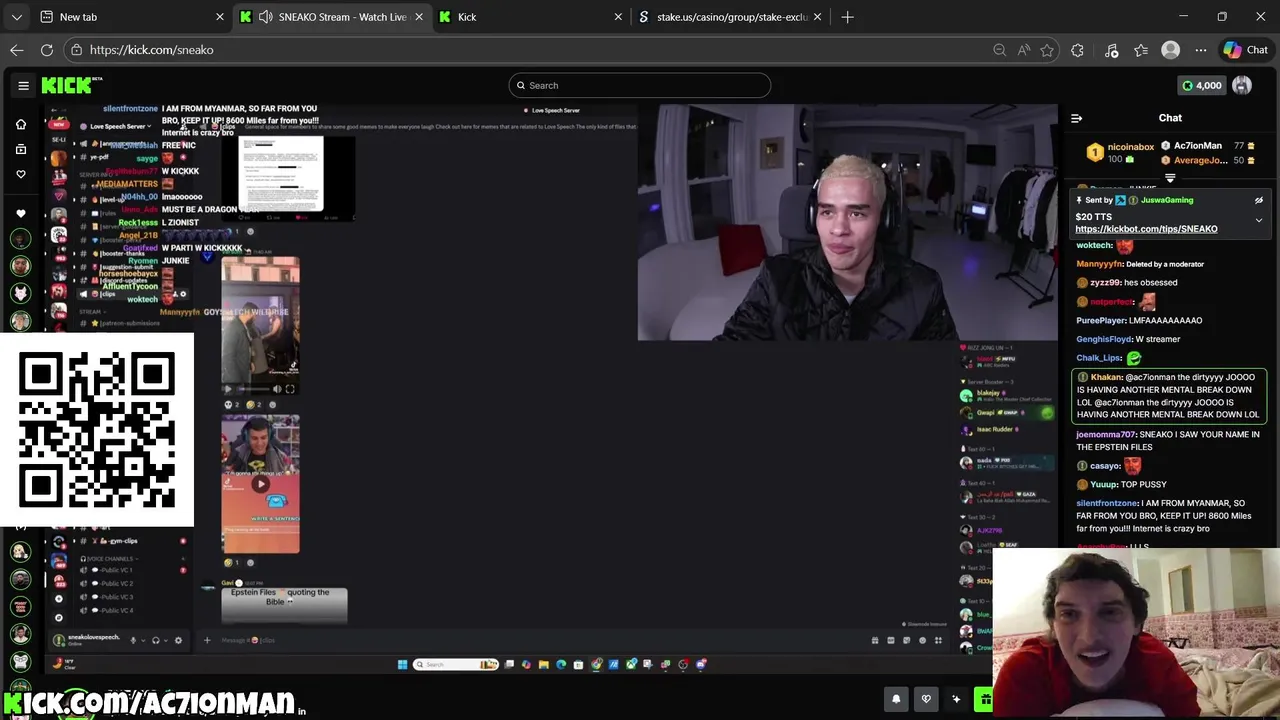Open the Kick sidebar hamburger menu

pyautogui.click(x=23, y=85)
